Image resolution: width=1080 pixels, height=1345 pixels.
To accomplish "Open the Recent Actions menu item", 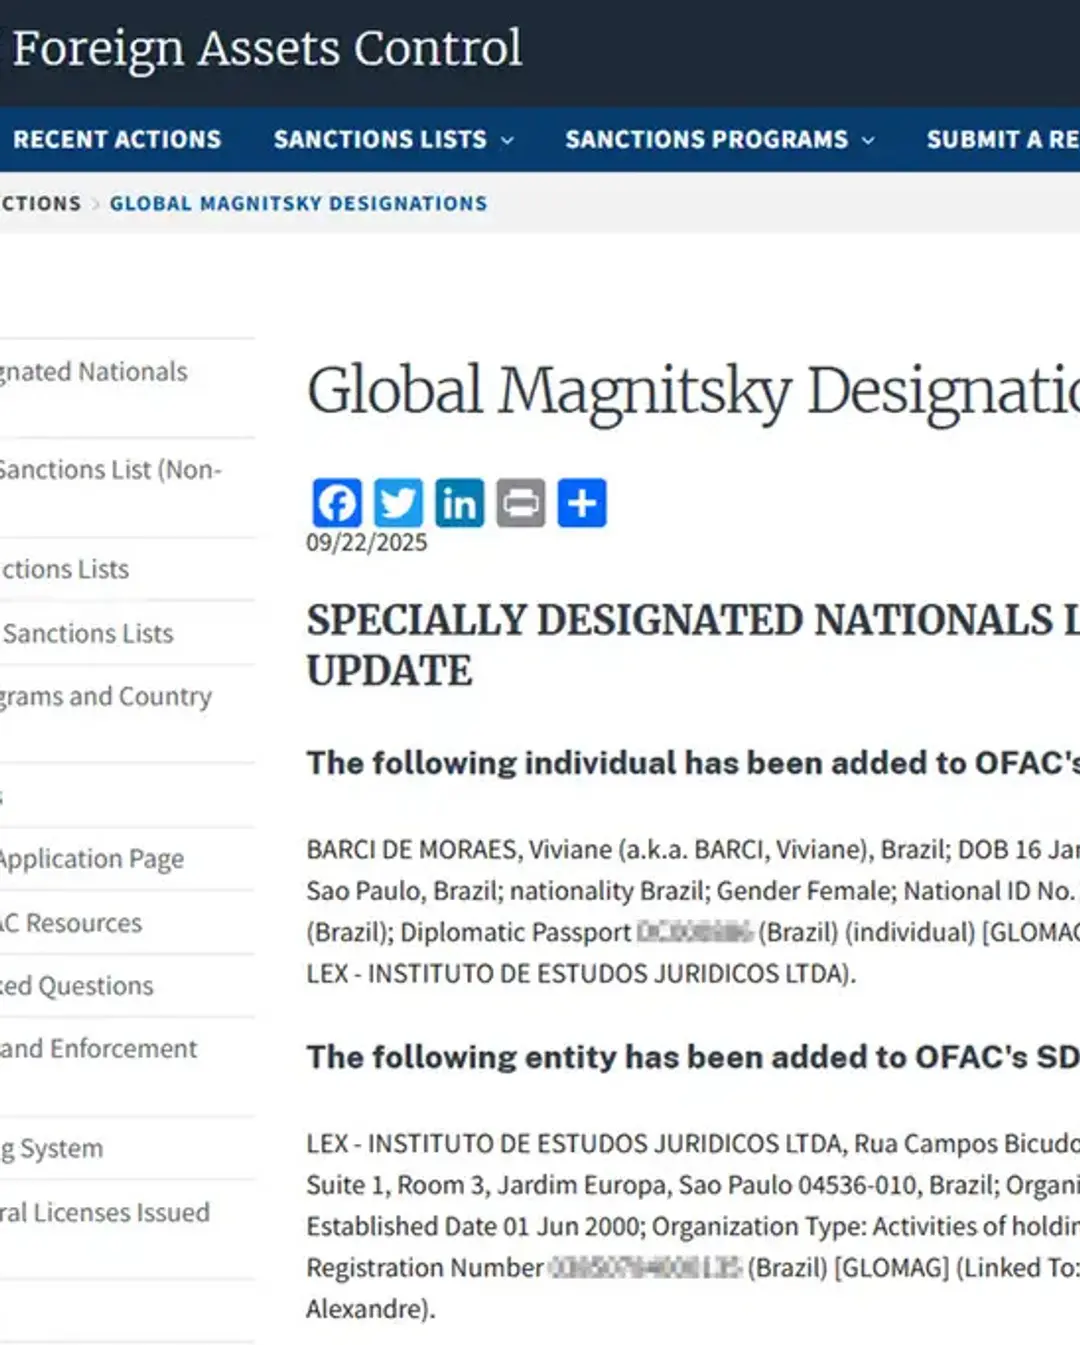I will (116, 139).
